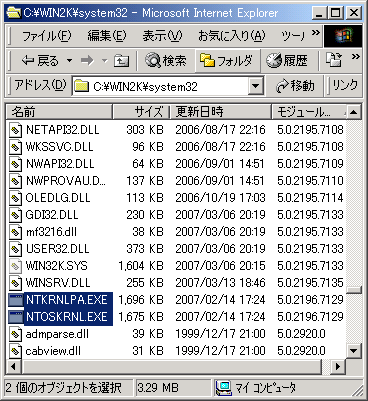The height and width of the screenshot is (401, 368).
Task: Click the 5.0.2195.7135 version cell
Action: pyautogui.click(x=310, y=283)
